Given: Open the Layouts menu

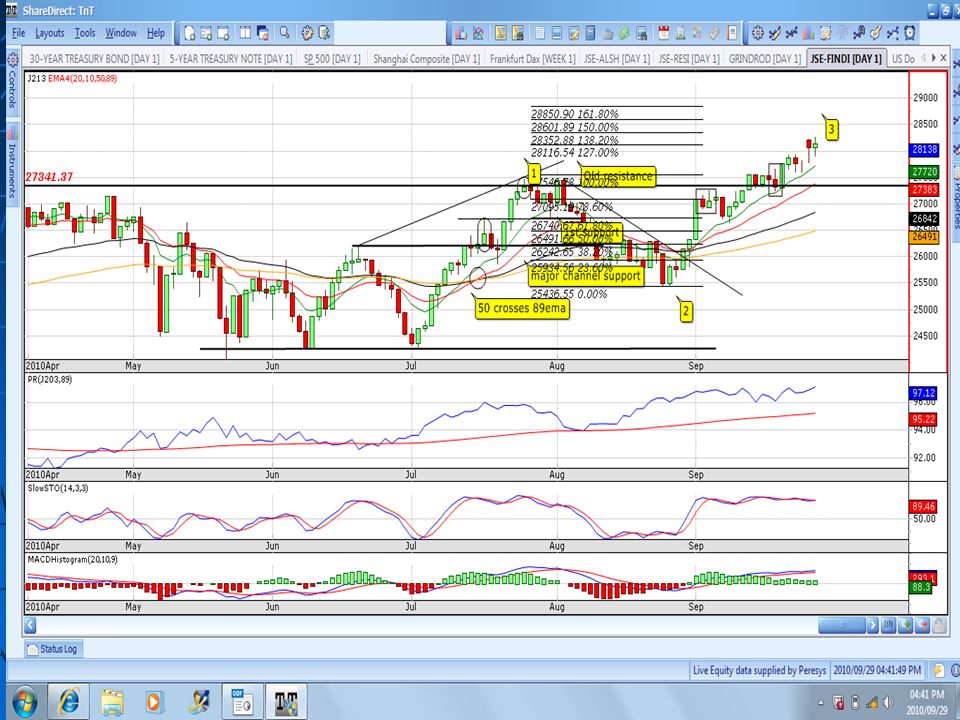Looking at the screenshot, I should pos(50,33).
